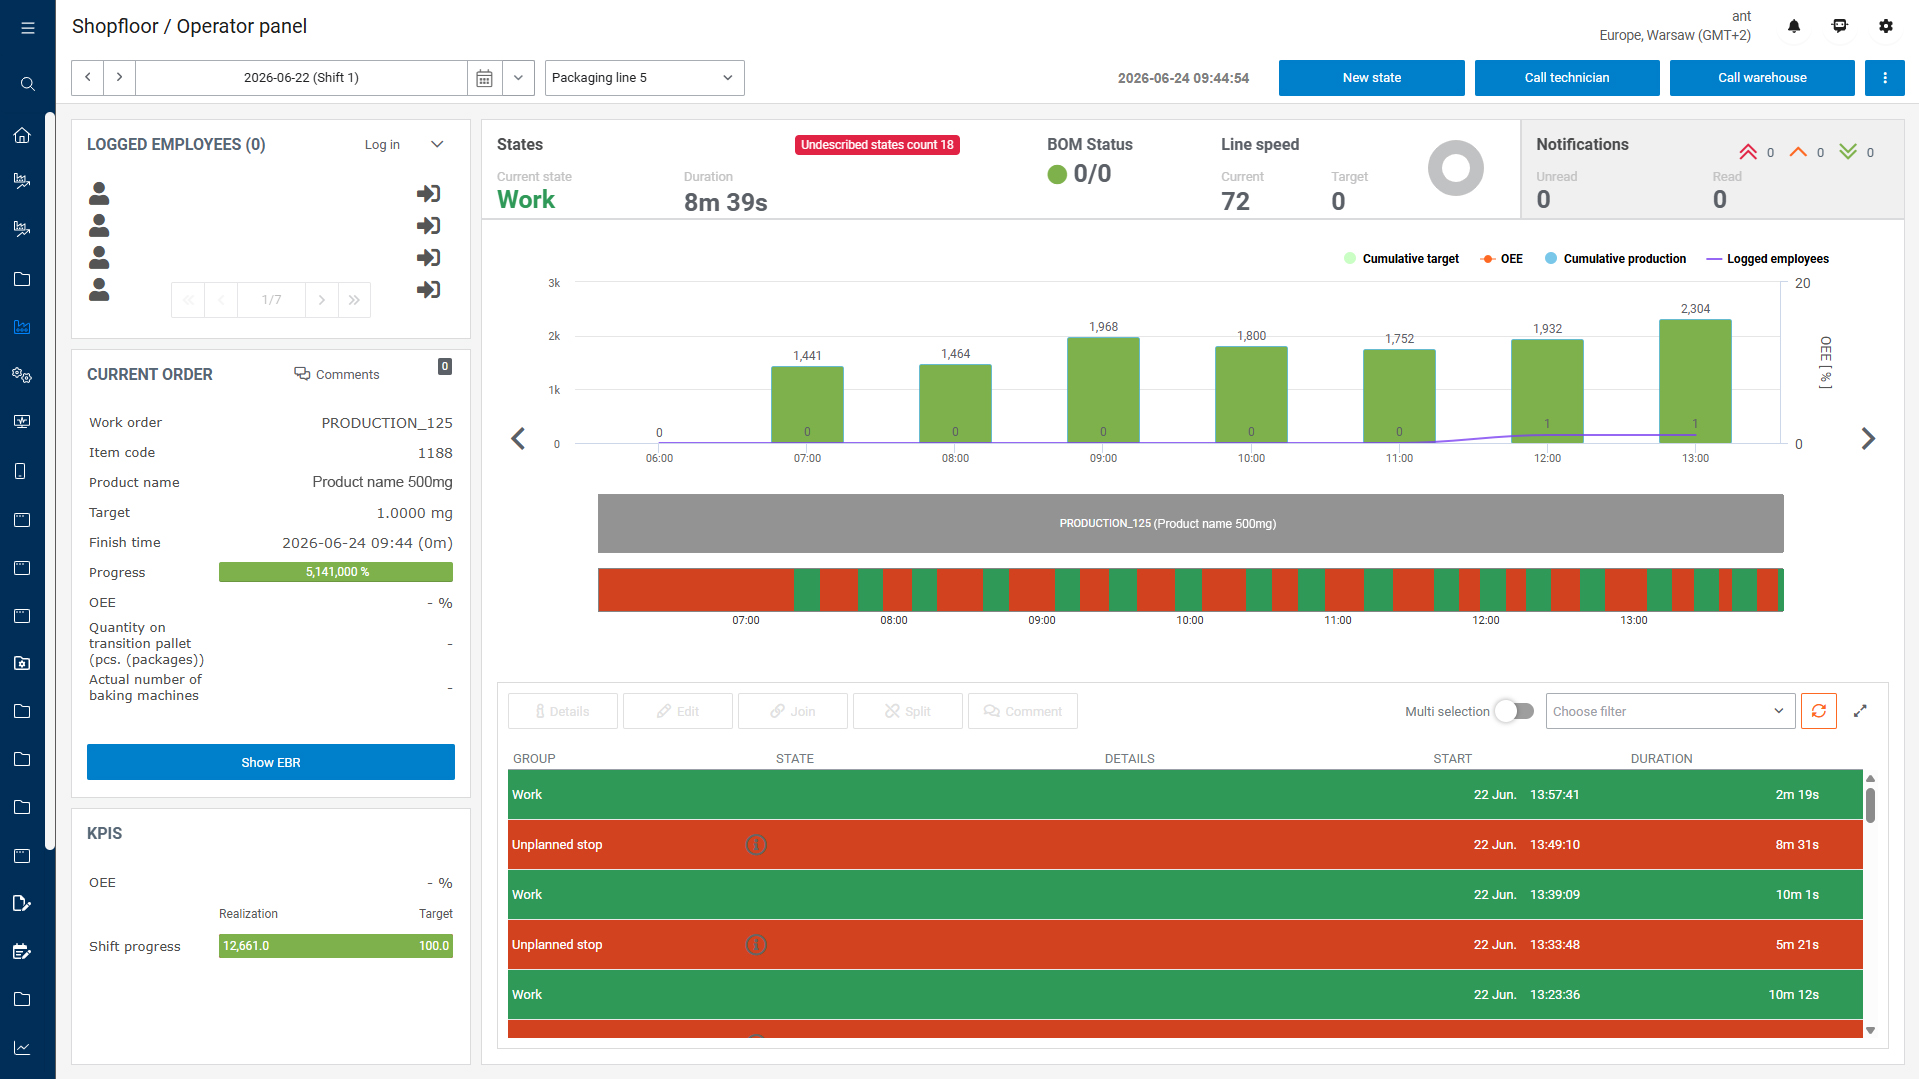Click info icon on first Unplanned stop

coord(756,845)
